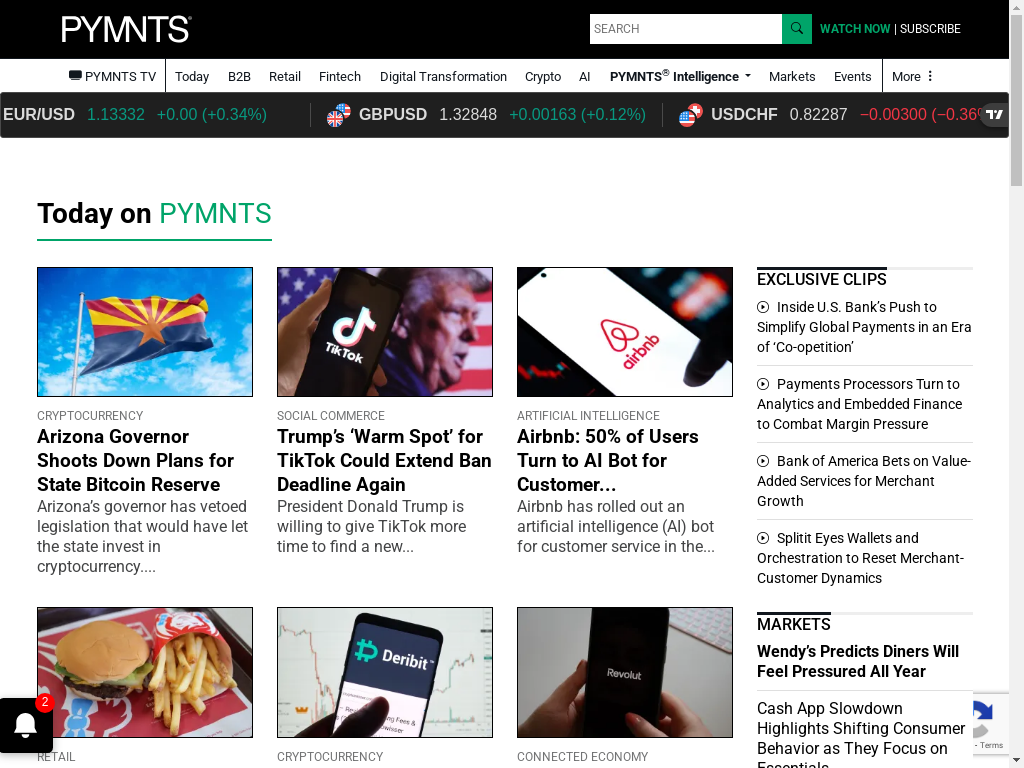This screenshot has width=1024, height=768.
Task: Click play icon beside U.S. Bank clip
Action: coord(763,307)
